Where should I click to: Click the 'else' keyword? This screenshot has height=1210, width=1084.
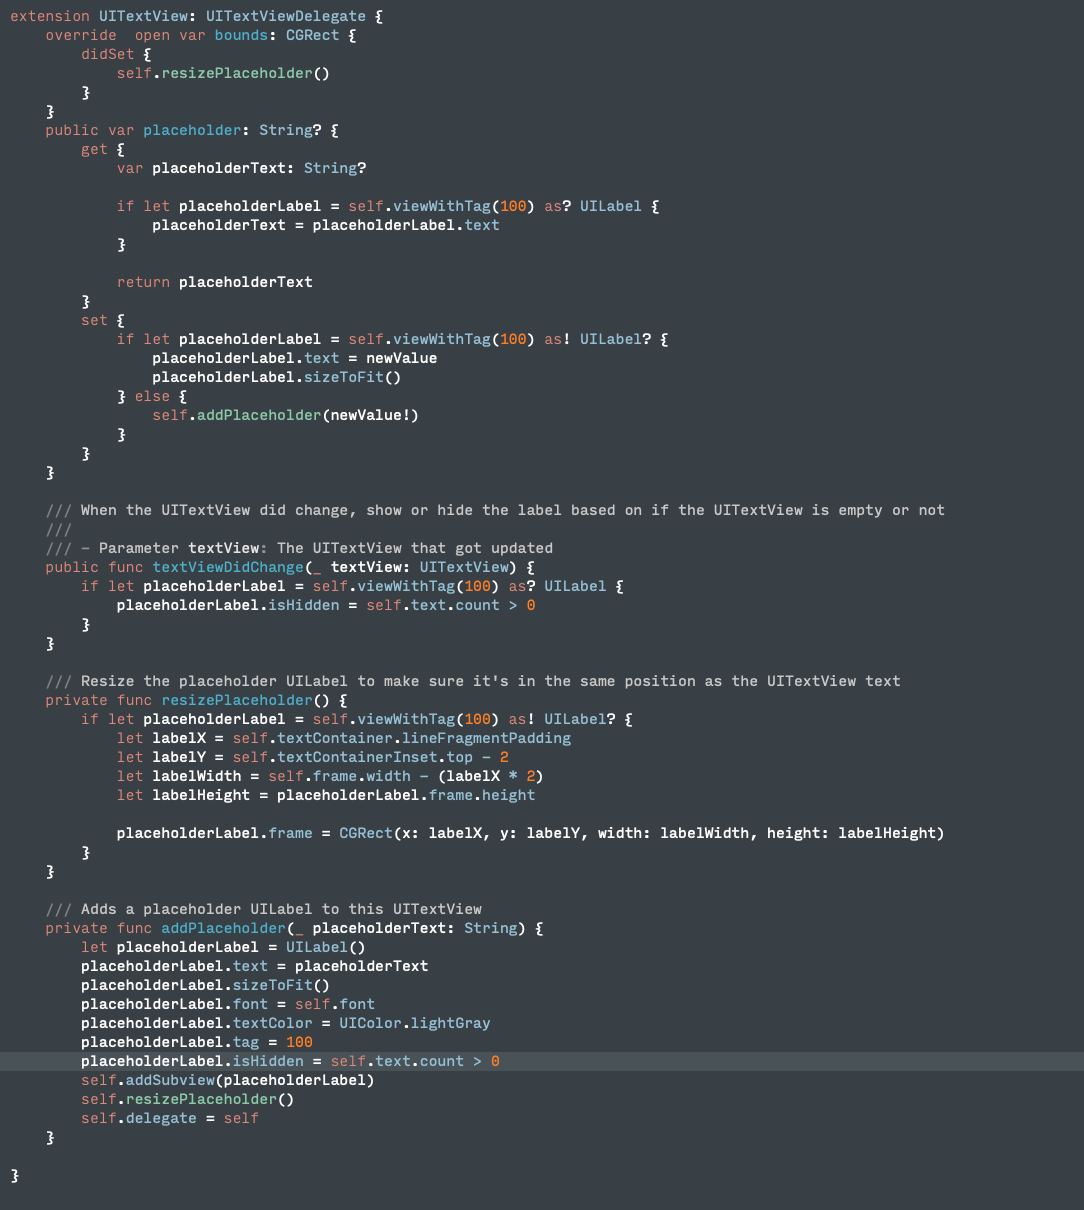click(152, 396)
